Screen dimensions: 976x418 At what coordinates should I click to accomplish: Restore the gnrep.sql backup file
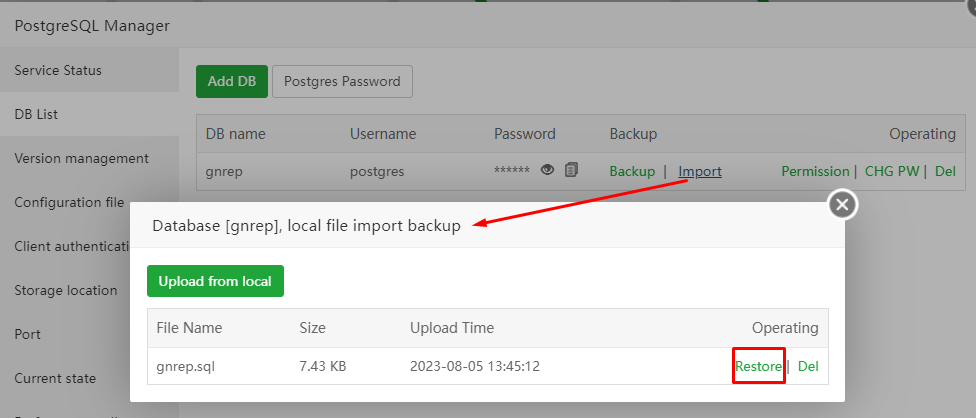(759, 366)
